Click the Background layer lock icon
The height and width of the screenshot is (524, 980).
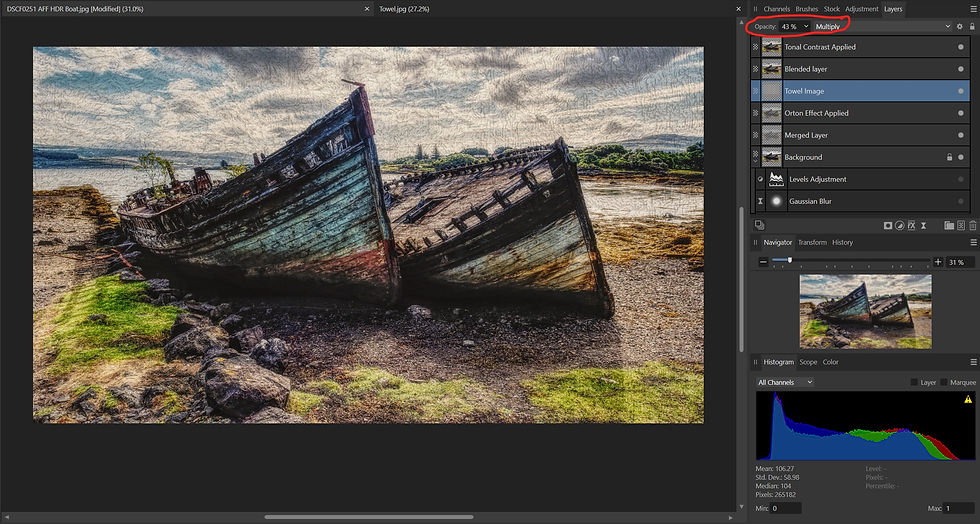[949, 158]
